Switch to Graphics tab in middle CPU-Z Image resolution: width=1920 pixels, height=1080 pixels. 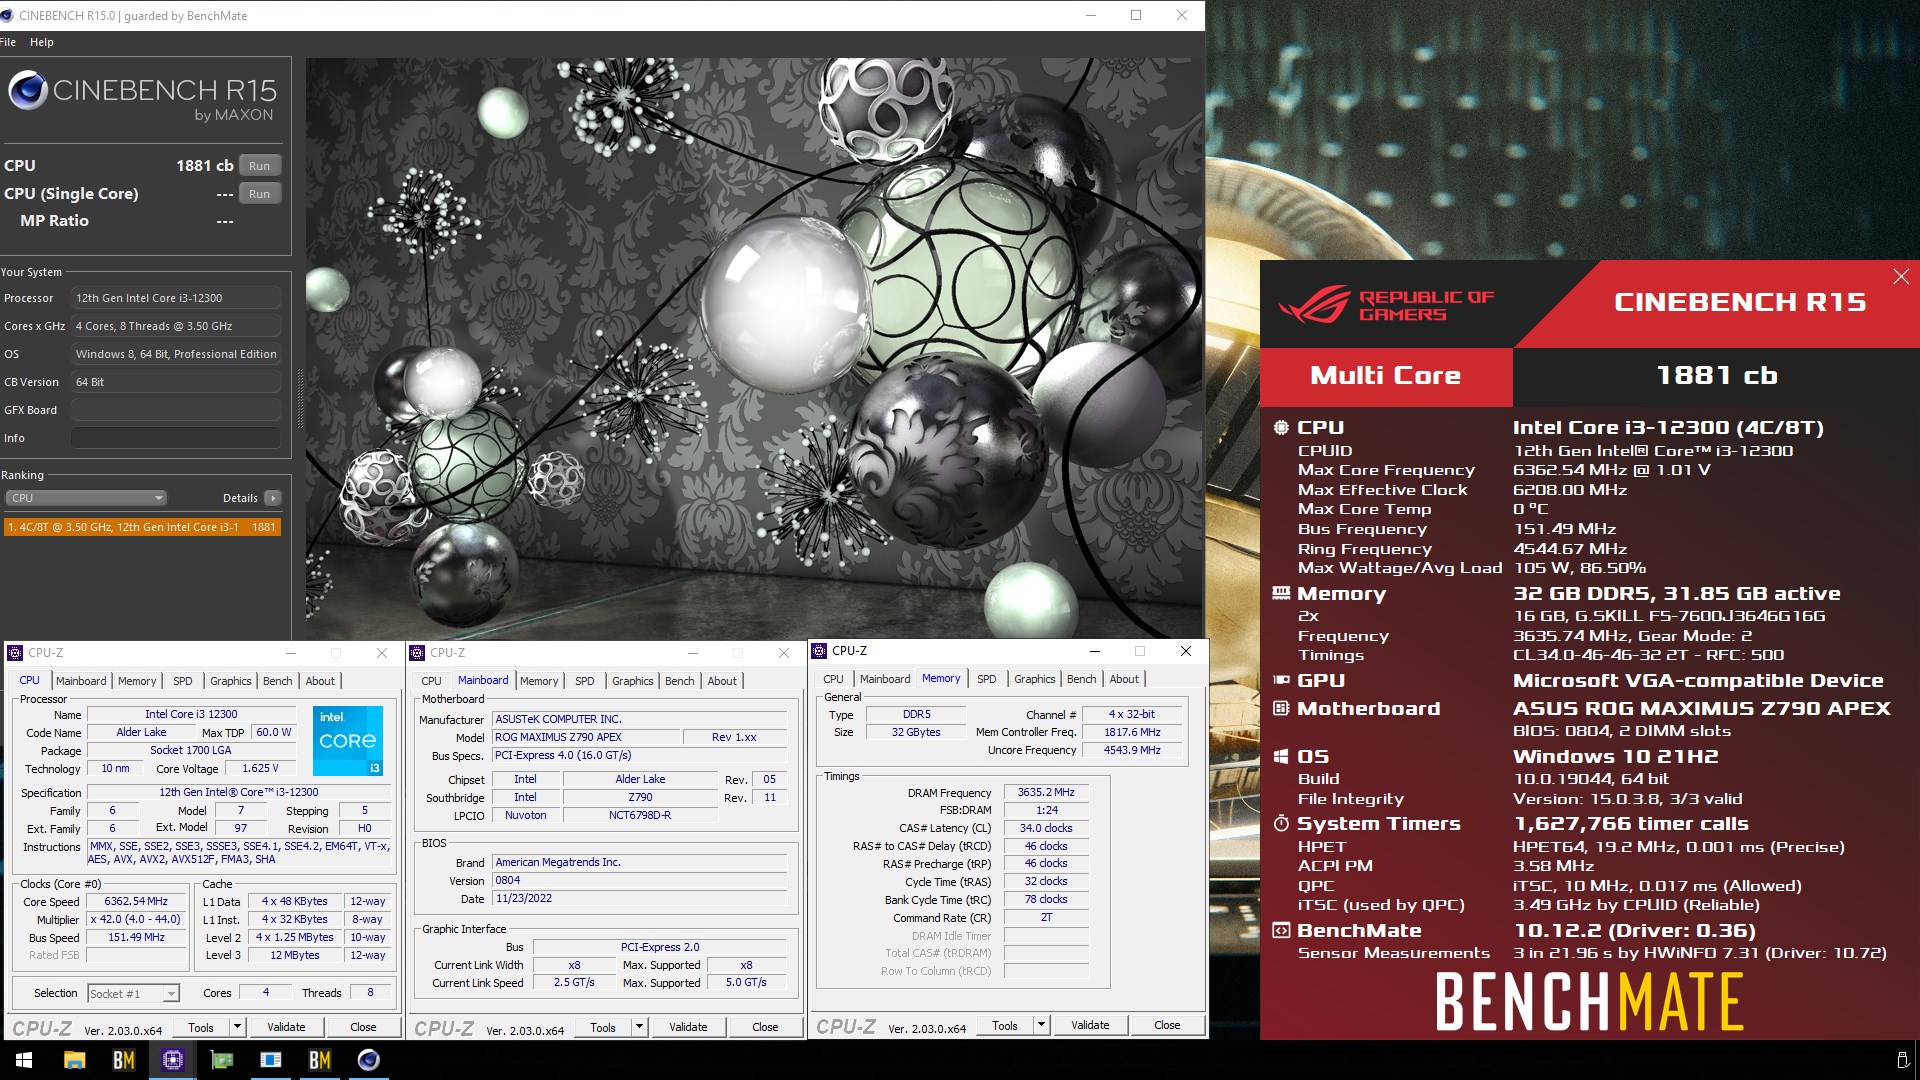[x=633, y=681]
